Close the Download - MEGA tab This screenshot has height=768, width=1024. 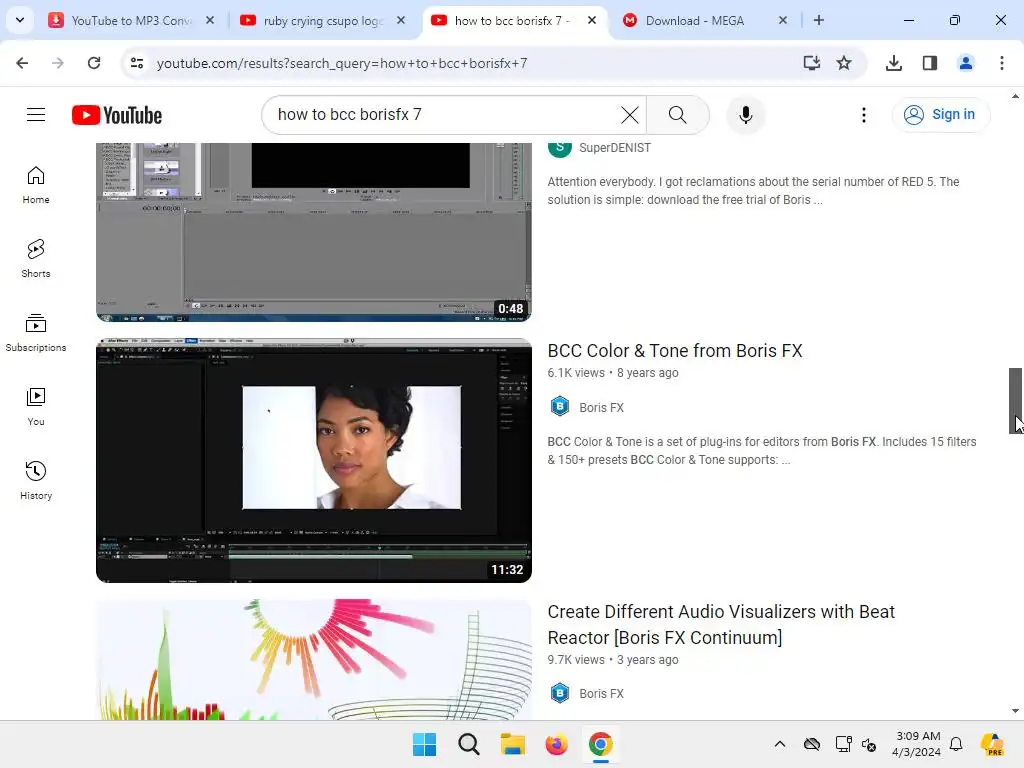point(783,20)
